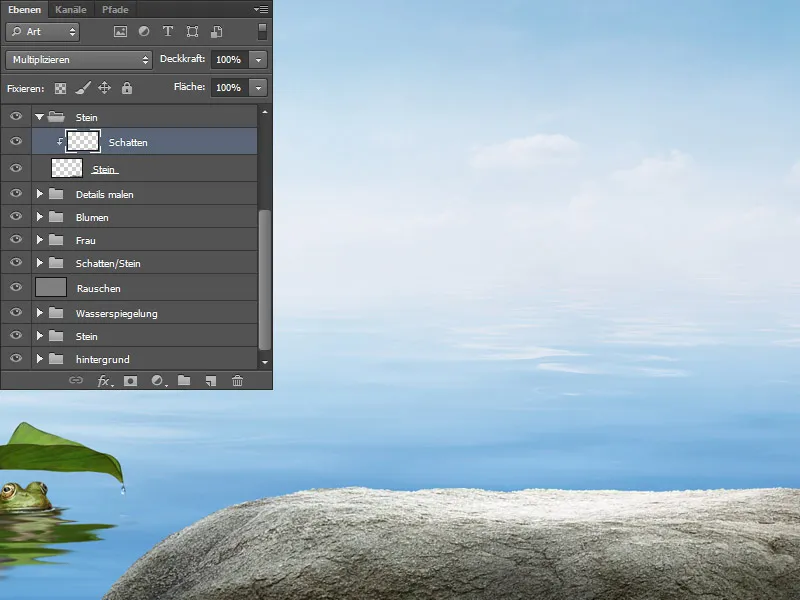Screen dimensions: 800x600
Task: Click the link layers chain icon
Action: click(76, 380)
